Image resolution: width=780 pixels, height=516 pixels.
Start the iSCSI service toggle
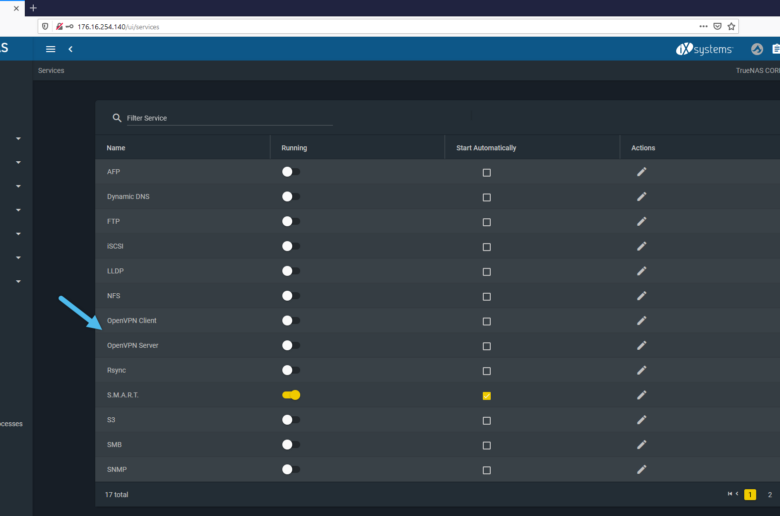tap(291, 246)
